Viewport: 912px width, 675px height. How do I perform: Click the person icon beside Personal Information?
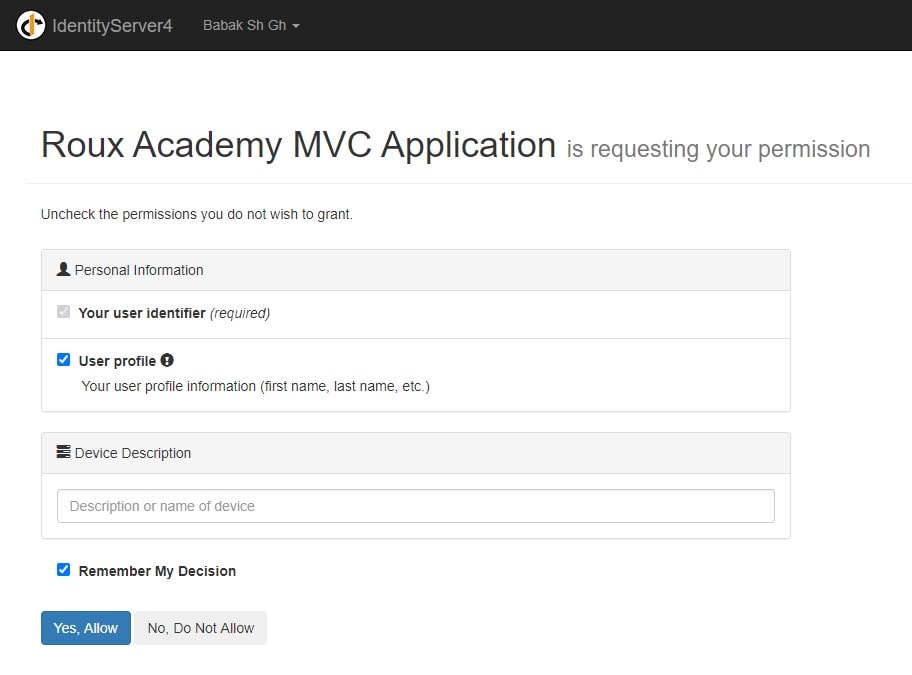[62, 269]
